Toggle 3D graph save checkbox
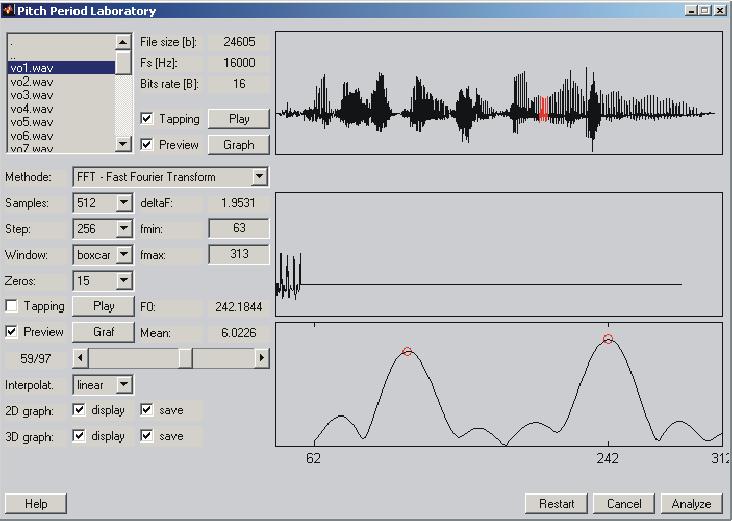Viewport: 732px width, 521px height. [x=147, y=436]
